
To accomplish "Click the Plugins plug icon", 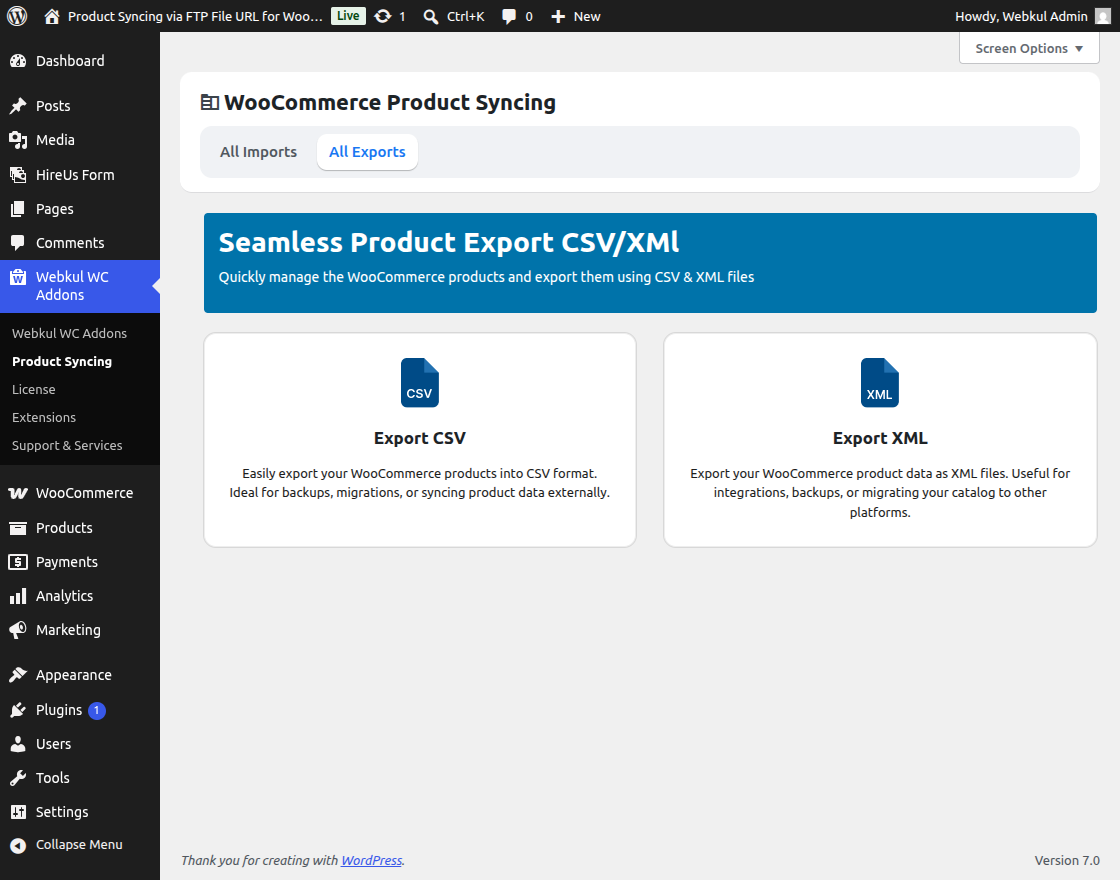I will click(18, 710).
